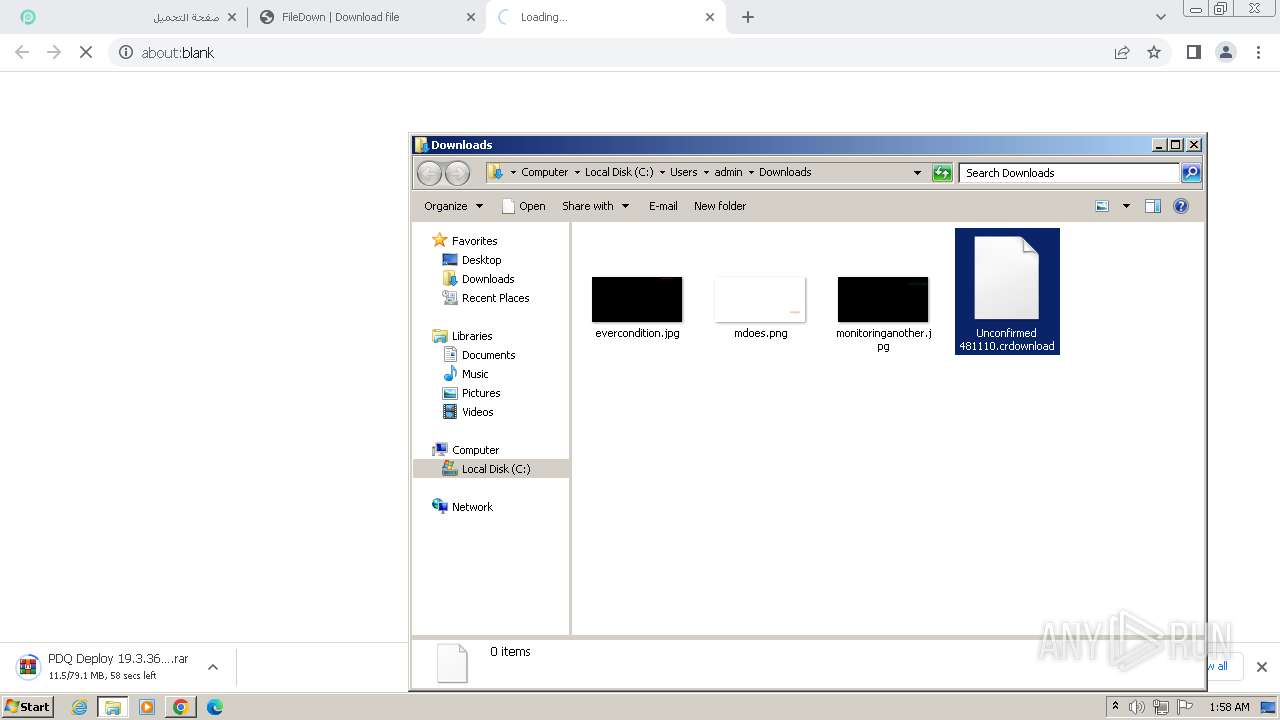Stop loading the current page
The width and height of the screenshot is (1280, 720).
(86, 52)
